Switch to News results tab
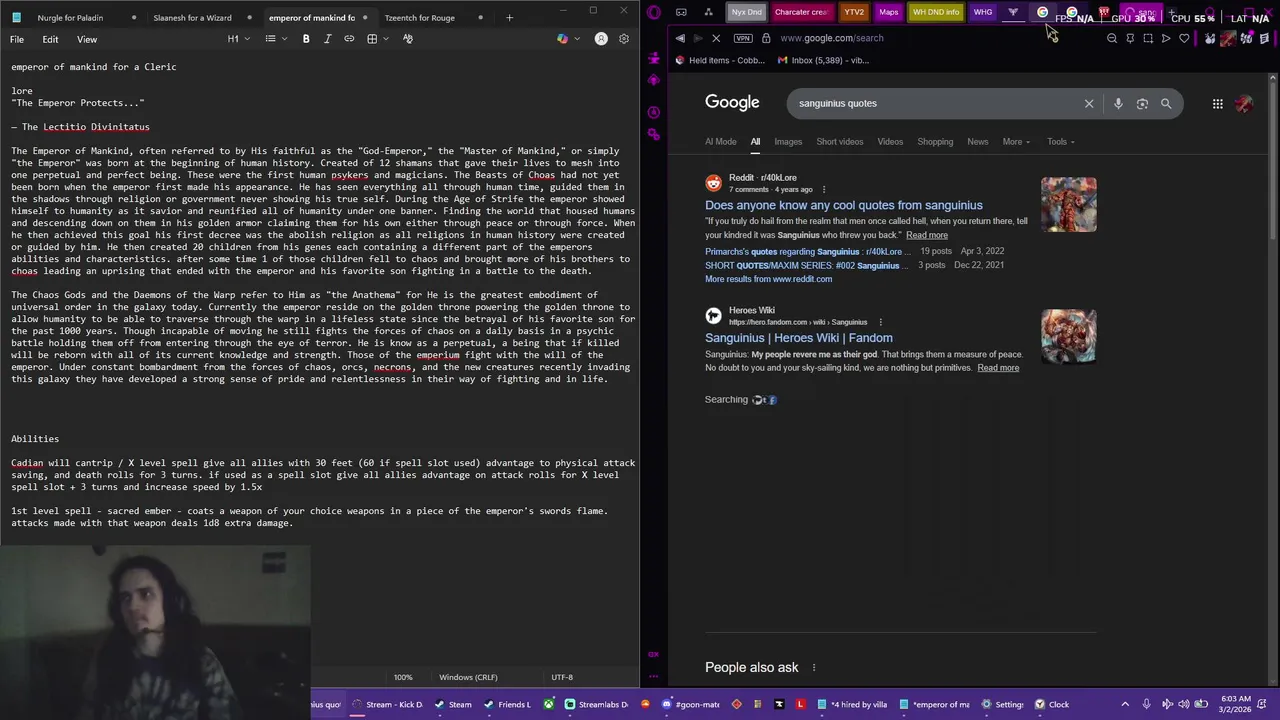1280x720 pixels. (978, 142)
